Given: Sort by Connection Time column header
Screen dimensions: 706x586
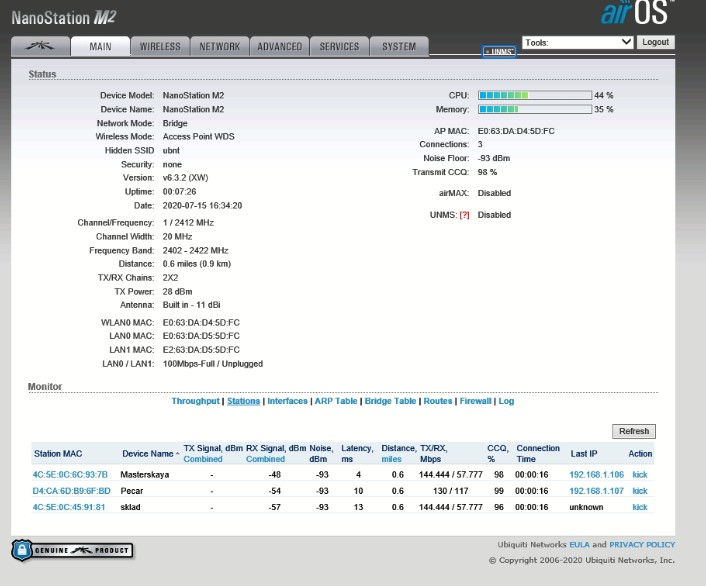Looking at the screenshot, I should [538, 454].
